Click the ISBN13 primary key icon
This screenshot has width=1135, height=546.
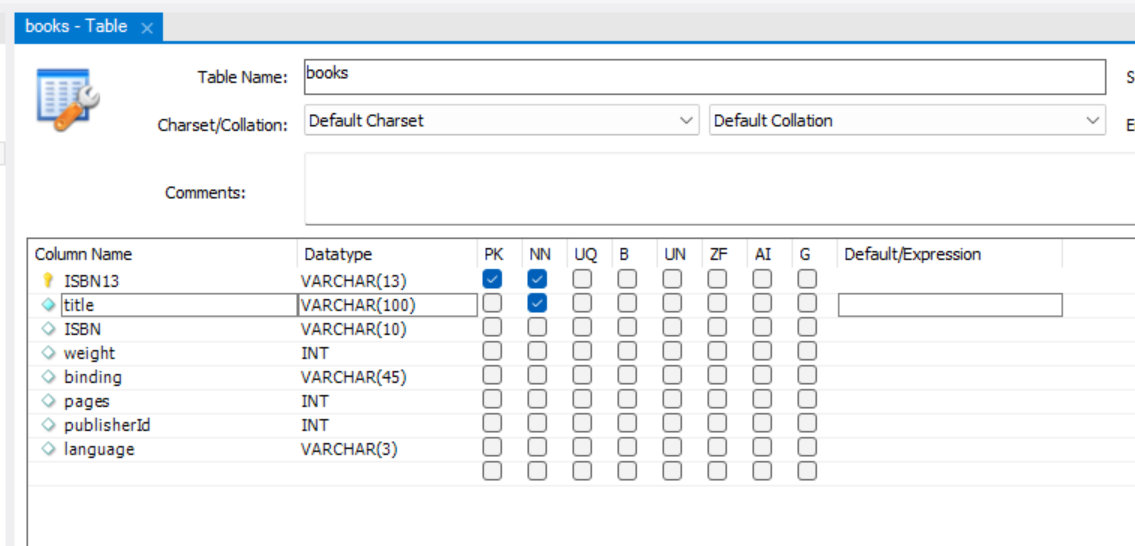point(48,281)
